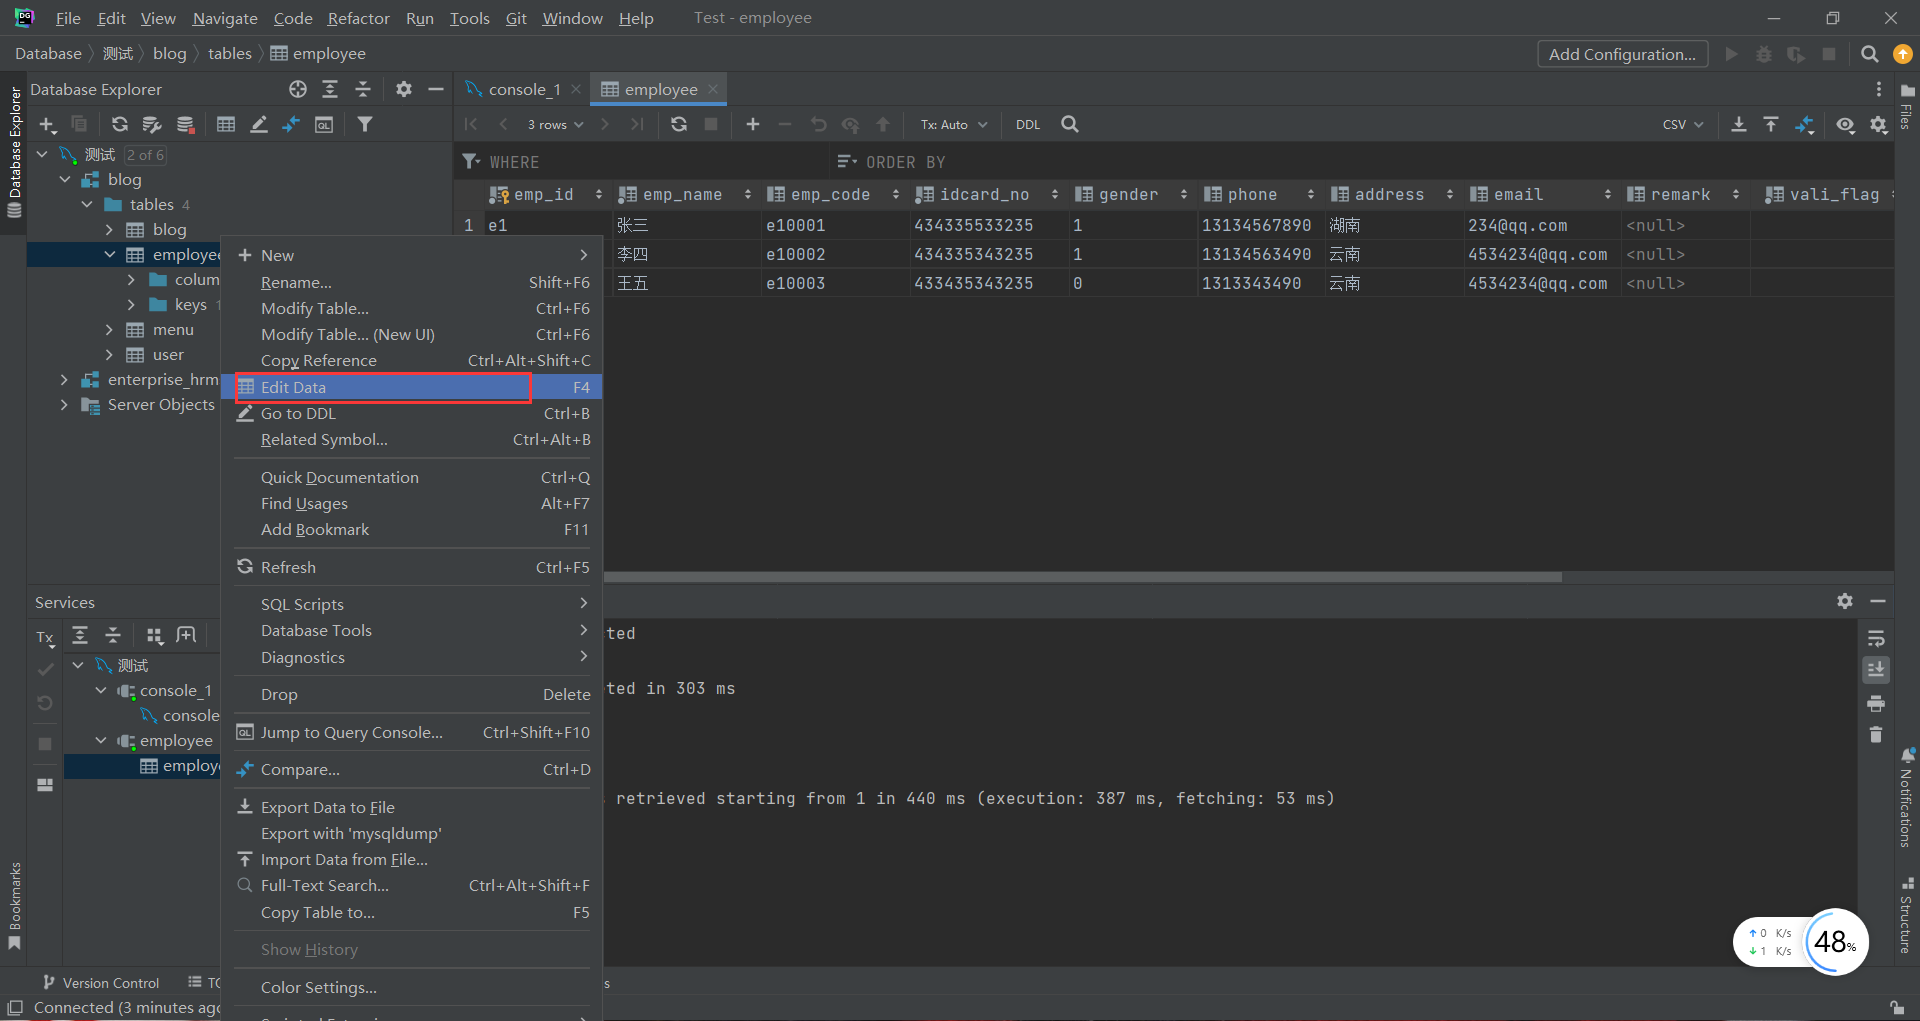Viewport: 1920px width, 1021px height.
Task: Expand the enterprise_hrm schema node
Action: [65, 379]
